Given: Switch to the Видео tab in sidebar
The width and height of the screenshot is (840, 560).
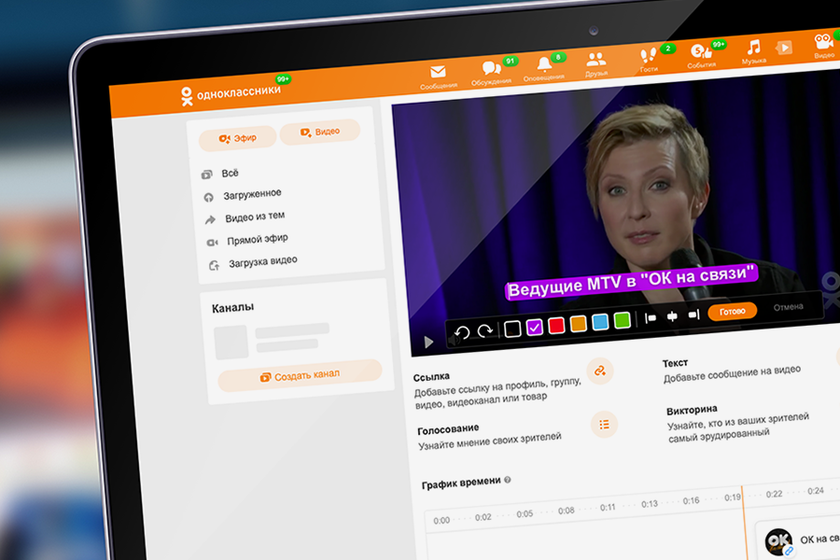Looking at the screenshot, I should pos(319,132).
